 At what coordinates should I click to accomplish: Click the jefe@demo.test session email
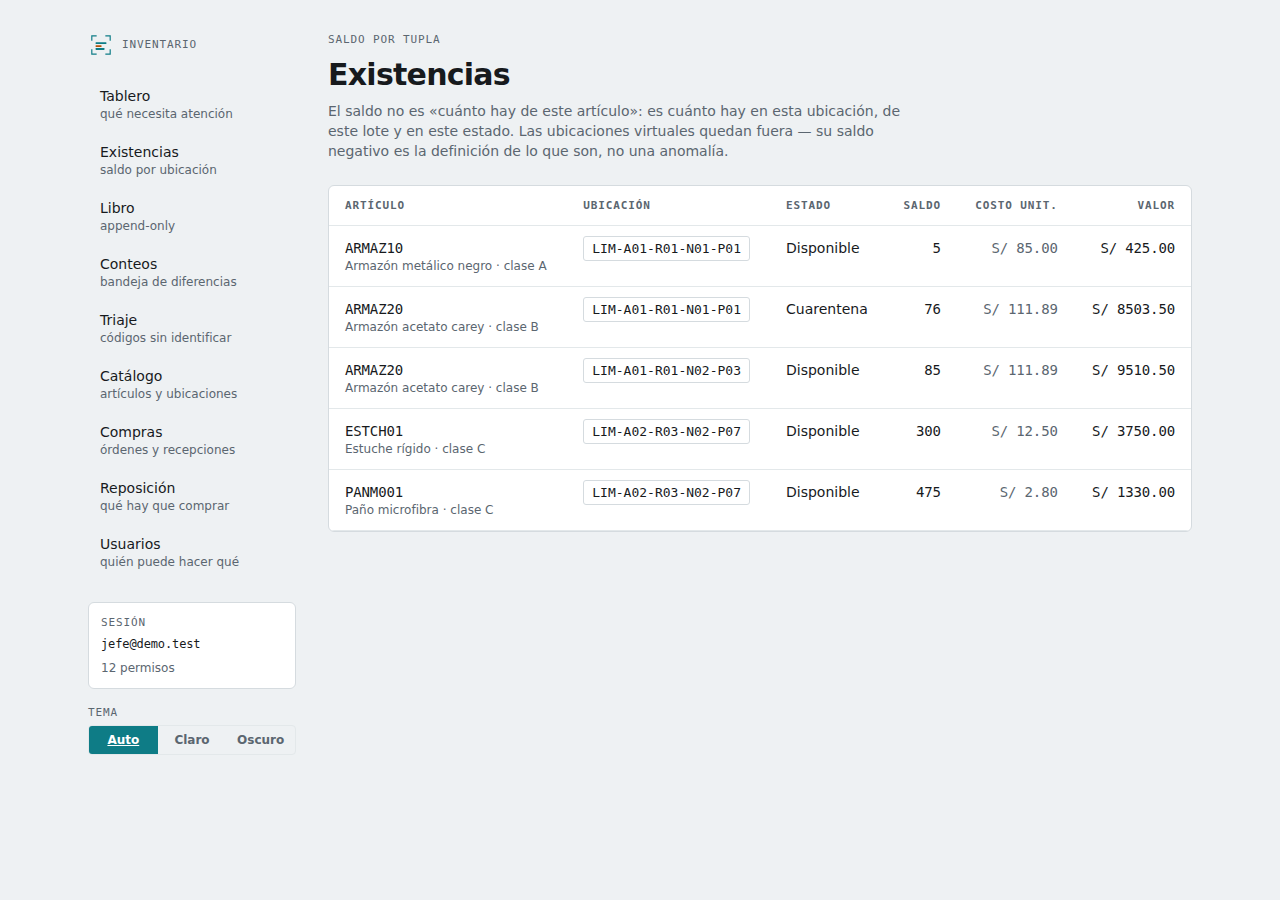click(151, 644)
